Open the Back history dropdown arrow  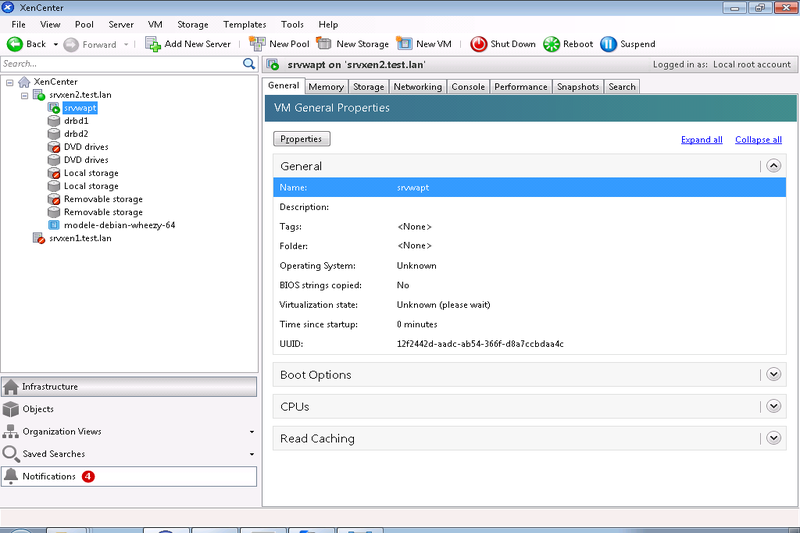[x=55, y=45]
